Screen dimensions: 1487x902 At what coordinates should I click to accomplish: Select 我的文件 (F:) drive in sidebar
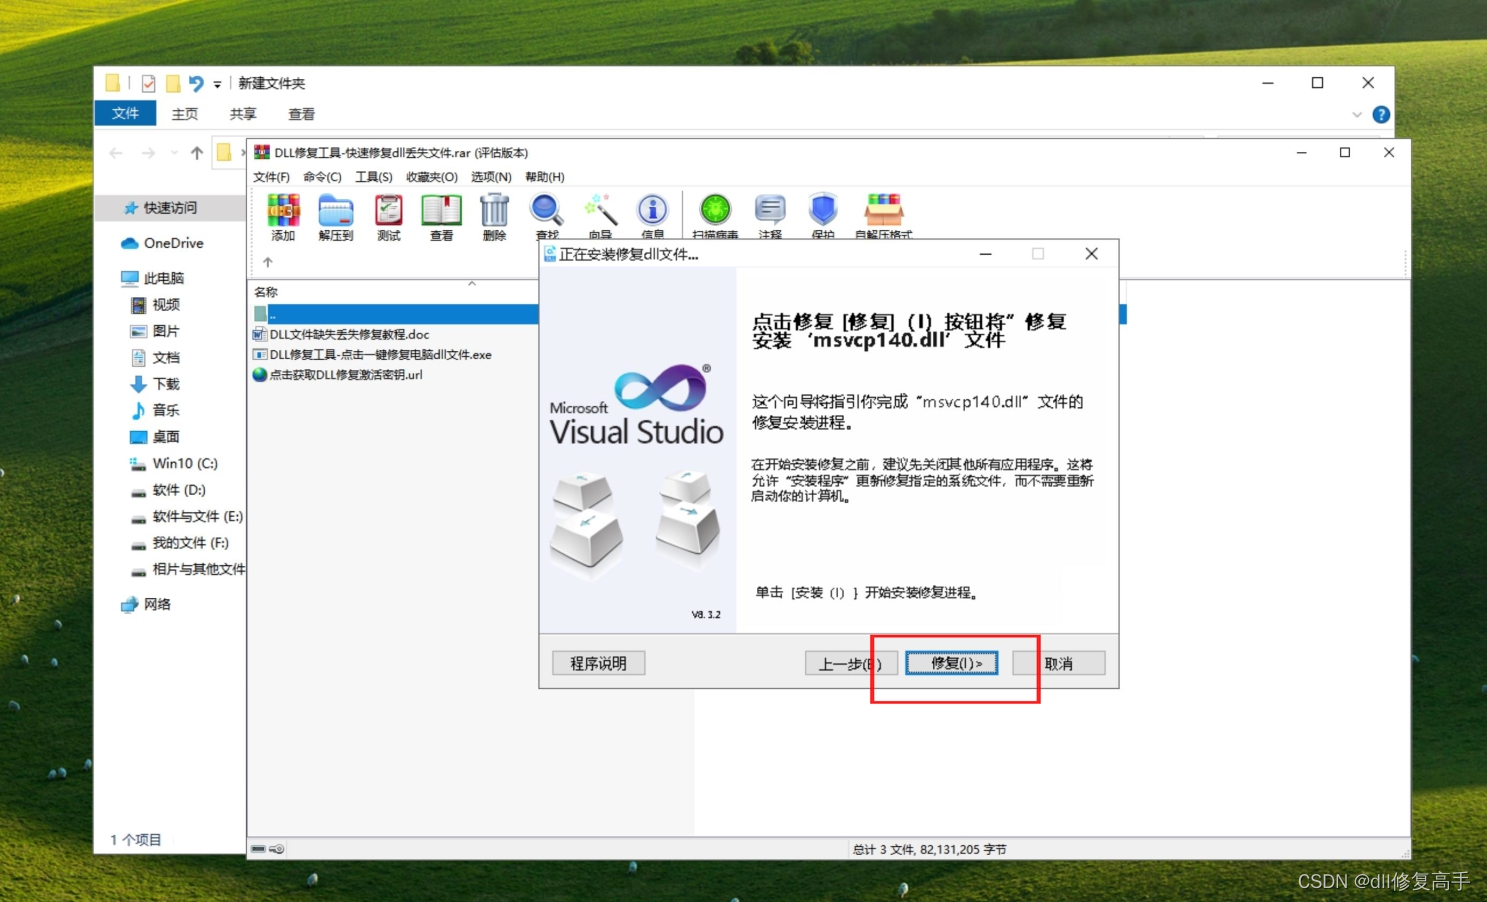tap(180, 543)
